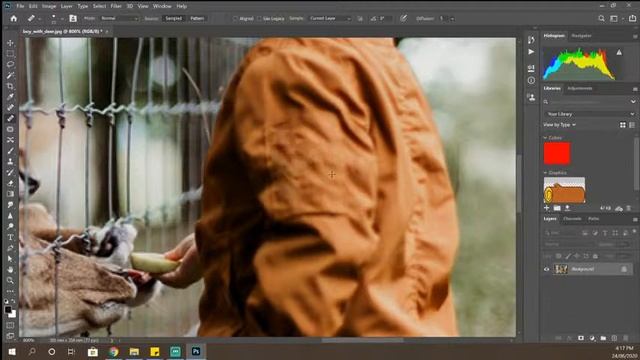Screen dimensions: 640x360
Task: Hide the Background layer eye icon
Action: pyautogui.click(x=547, y=269)
